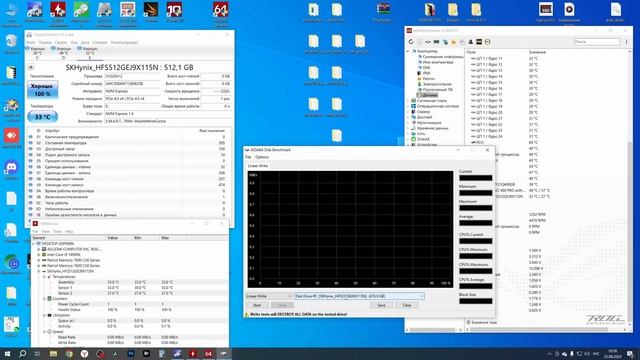The height and width of the screenshot is (360, 640).
Task: Expand the Системная плата node in AIDA64 tree
Action: [408, 100]
